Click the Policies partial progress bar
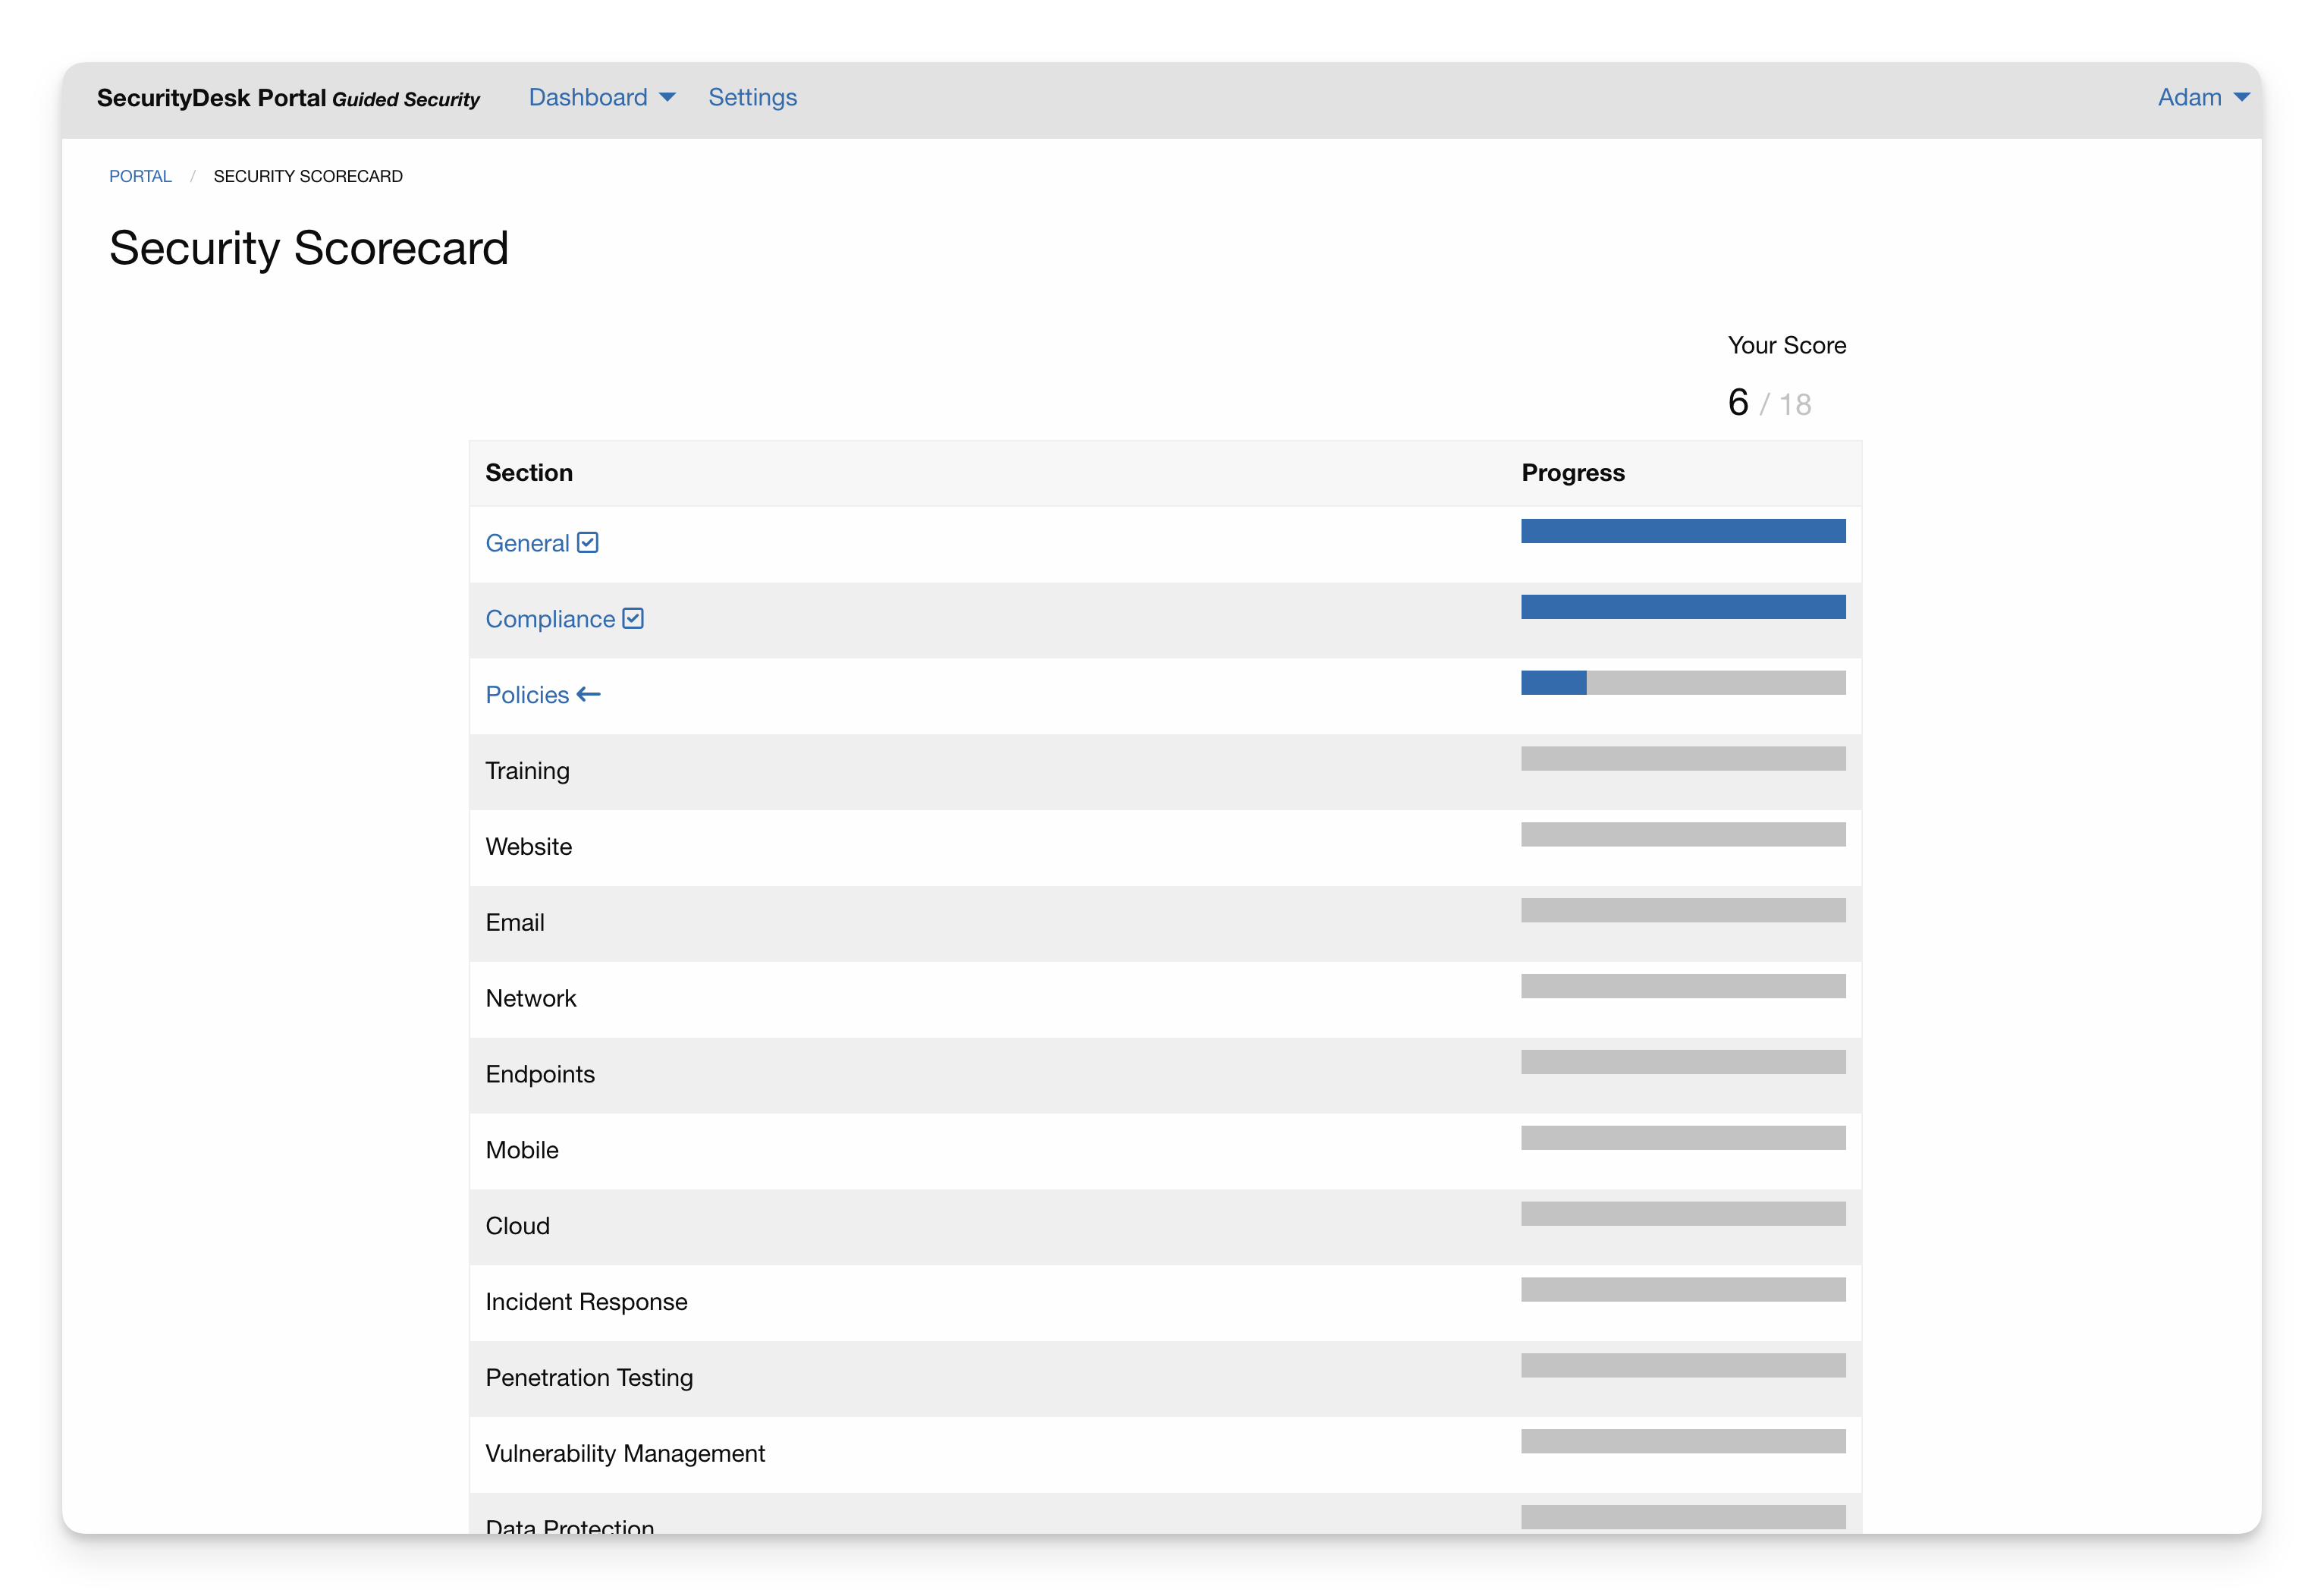The height and width of the screenshot is (1596, 2324). coord(1682,683)
